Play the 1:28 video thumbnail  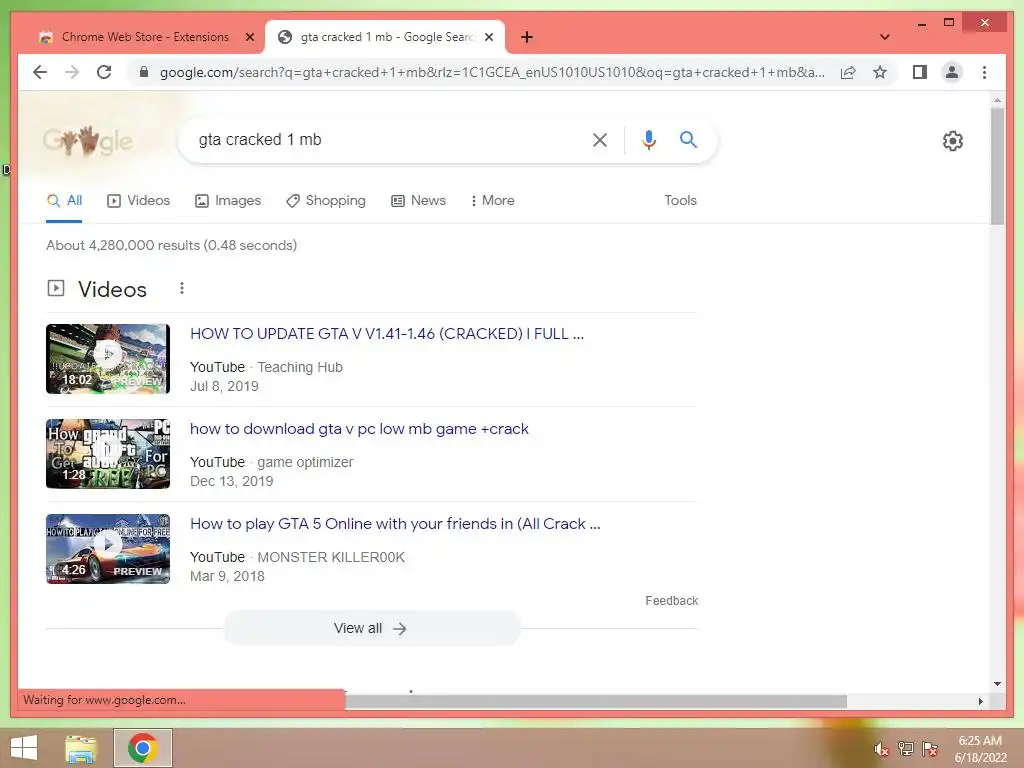(x=108, y=454)
